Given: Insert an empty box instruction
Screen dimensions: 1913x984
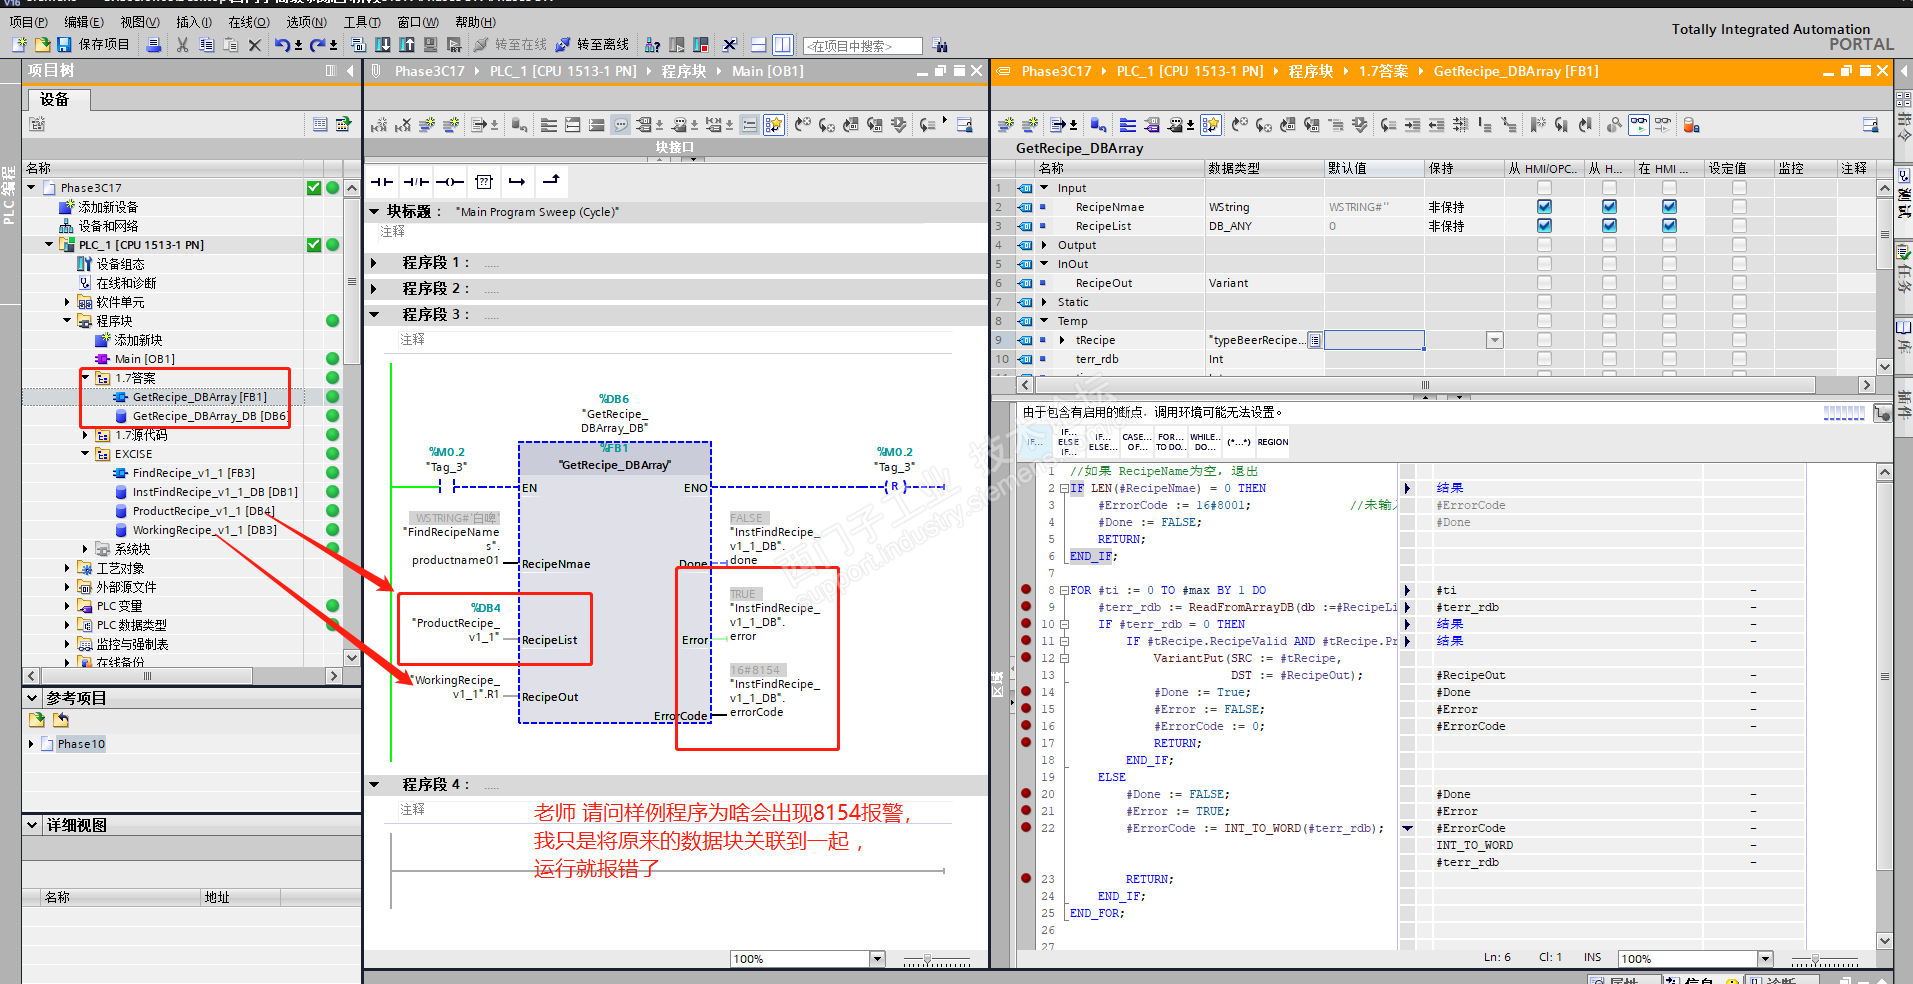Looking at the screenshot, I should click(x=484, y=182).
